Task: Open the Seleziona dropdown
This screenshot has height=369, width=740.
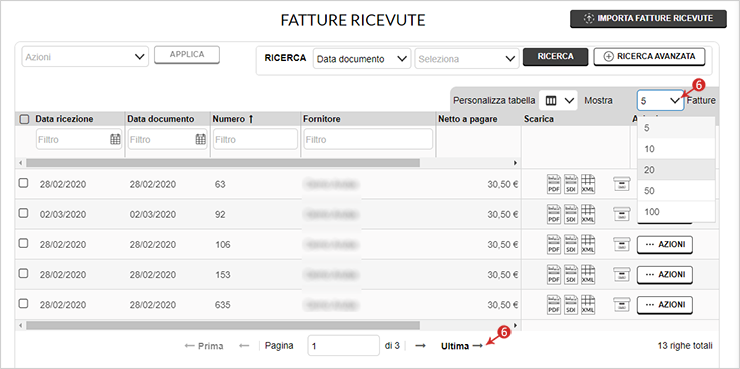Action: point(467,59)
